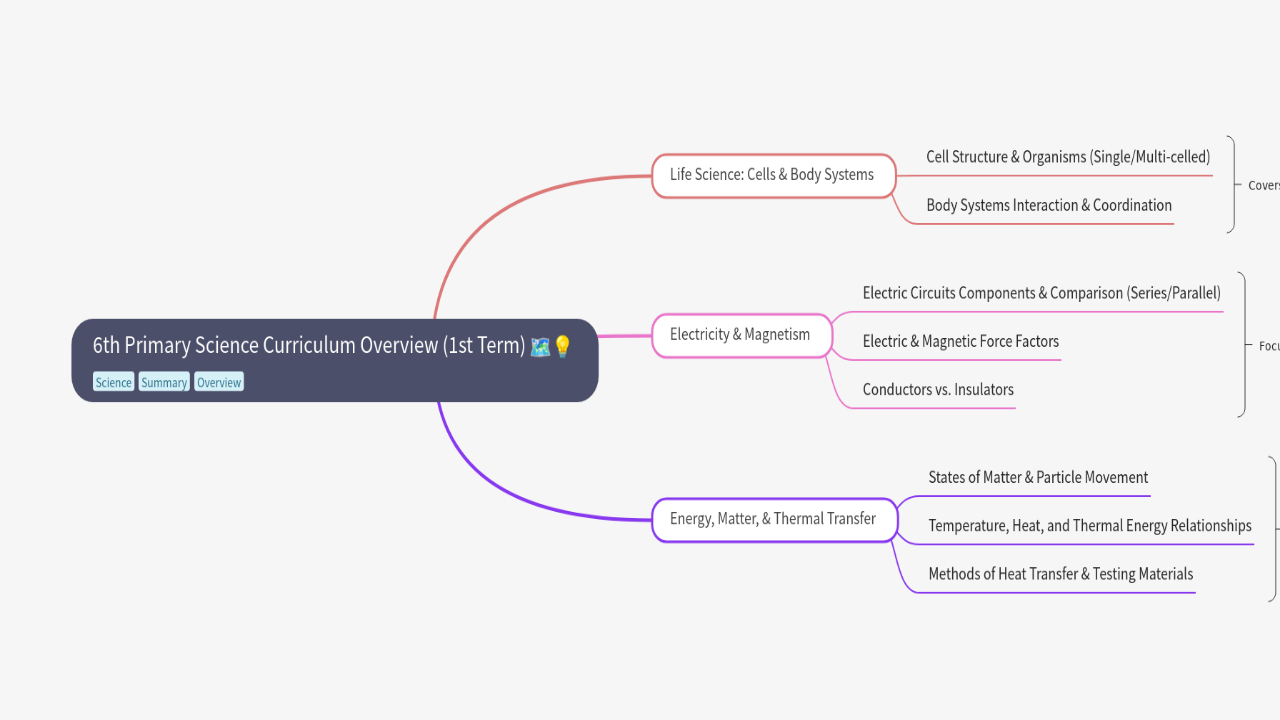Select the Electricity & Magnetism node
1280x720 pixels.
point(741,335)
